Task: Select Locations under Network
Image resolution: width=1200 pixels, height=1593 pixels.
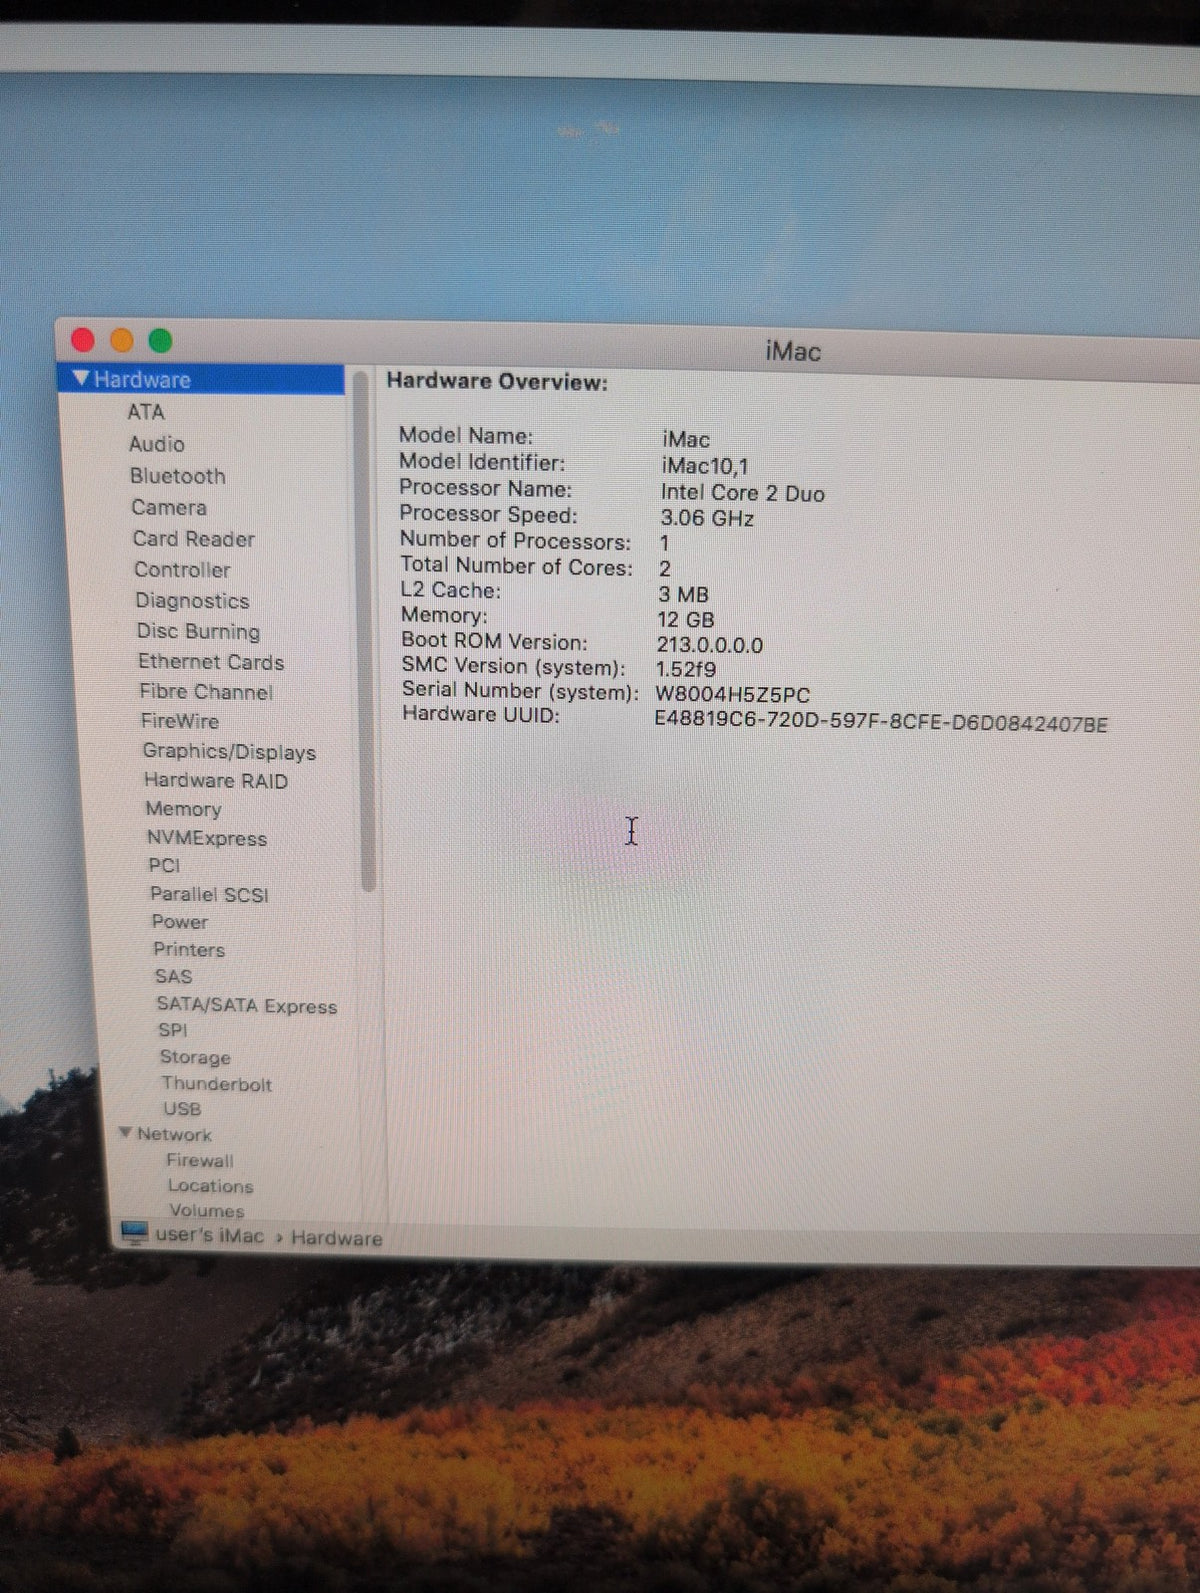Action: [210, 1186]
